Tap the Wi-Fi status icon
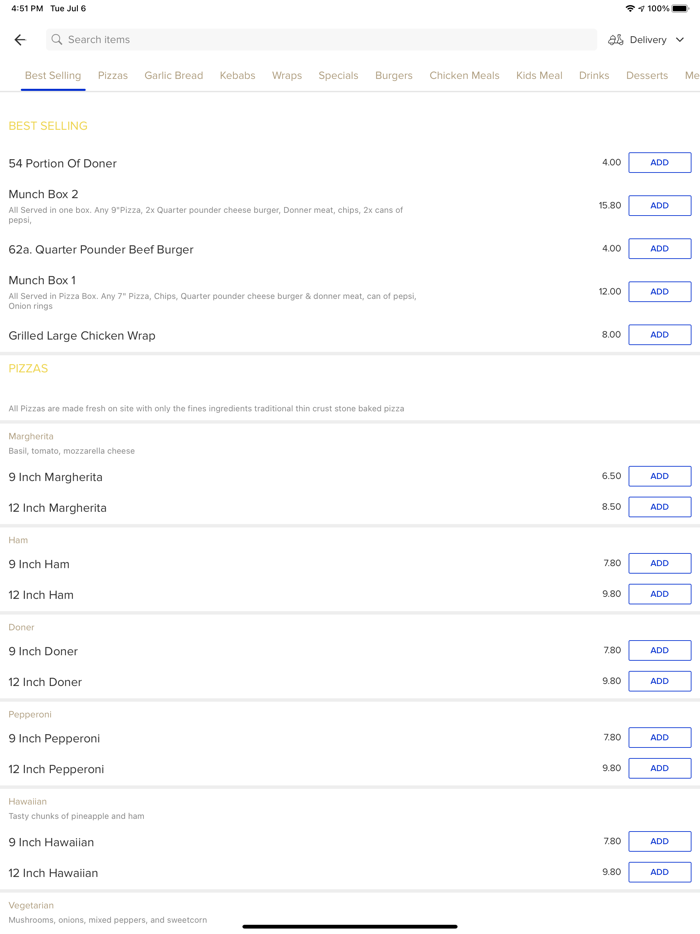The width and height of the screenshot is (700, 934). 630,9
